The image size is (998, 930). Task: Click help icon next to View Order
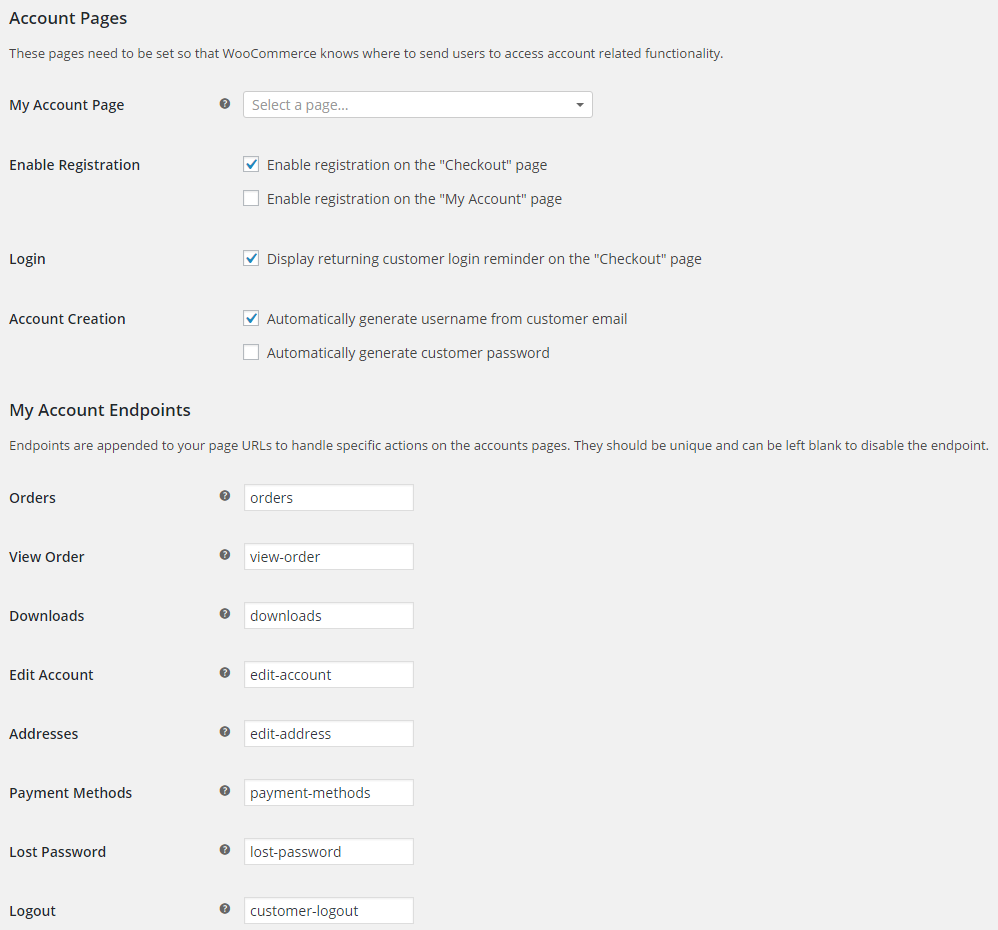(x=225, y=555)
